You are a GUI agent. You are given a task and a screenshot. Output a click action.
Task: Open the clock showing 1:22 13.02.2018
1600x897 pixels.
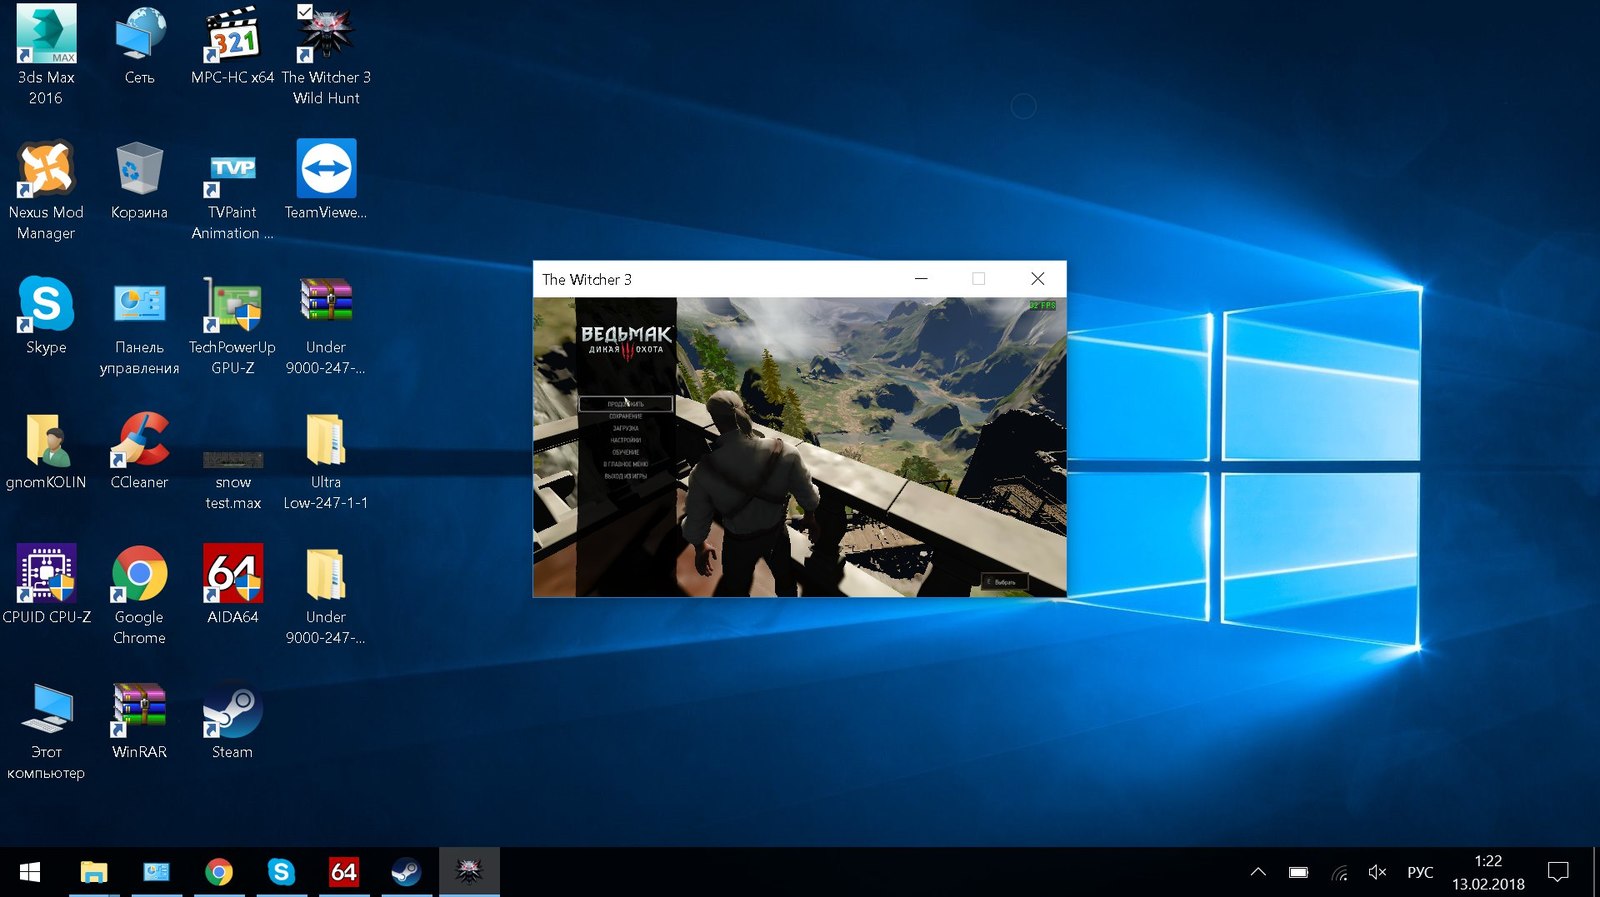click(x=1488, y=872)
